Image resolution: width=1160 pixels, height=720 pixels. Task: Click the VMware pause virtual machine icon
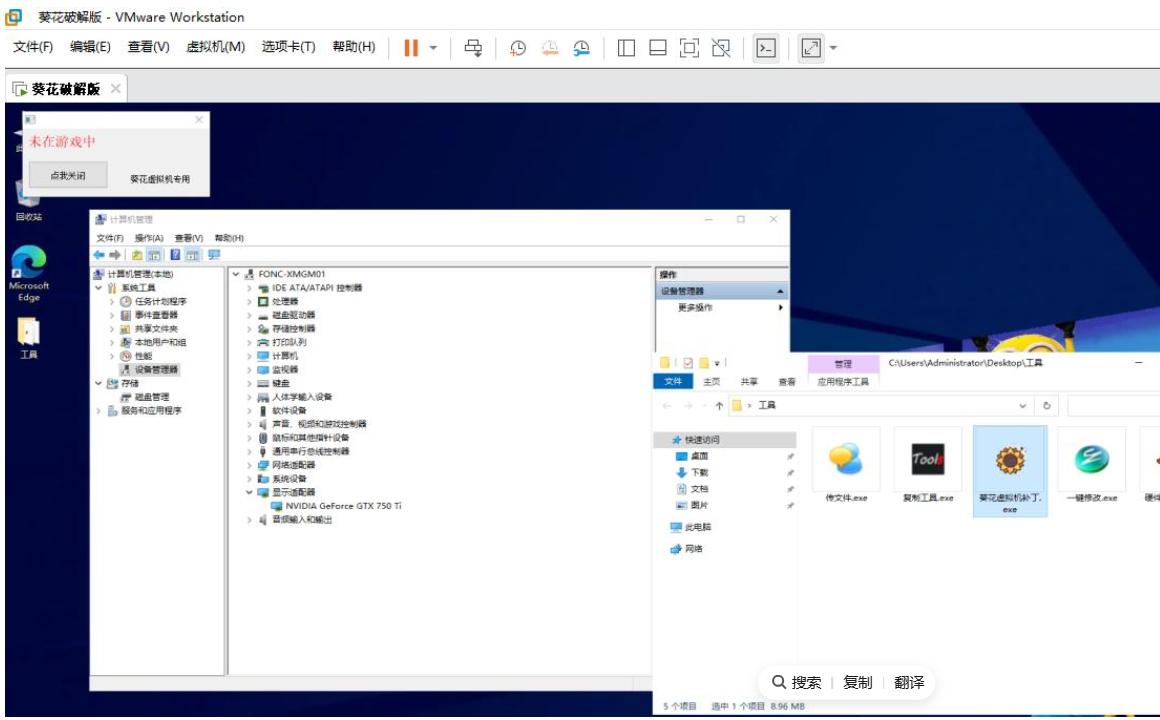point(411,48)
